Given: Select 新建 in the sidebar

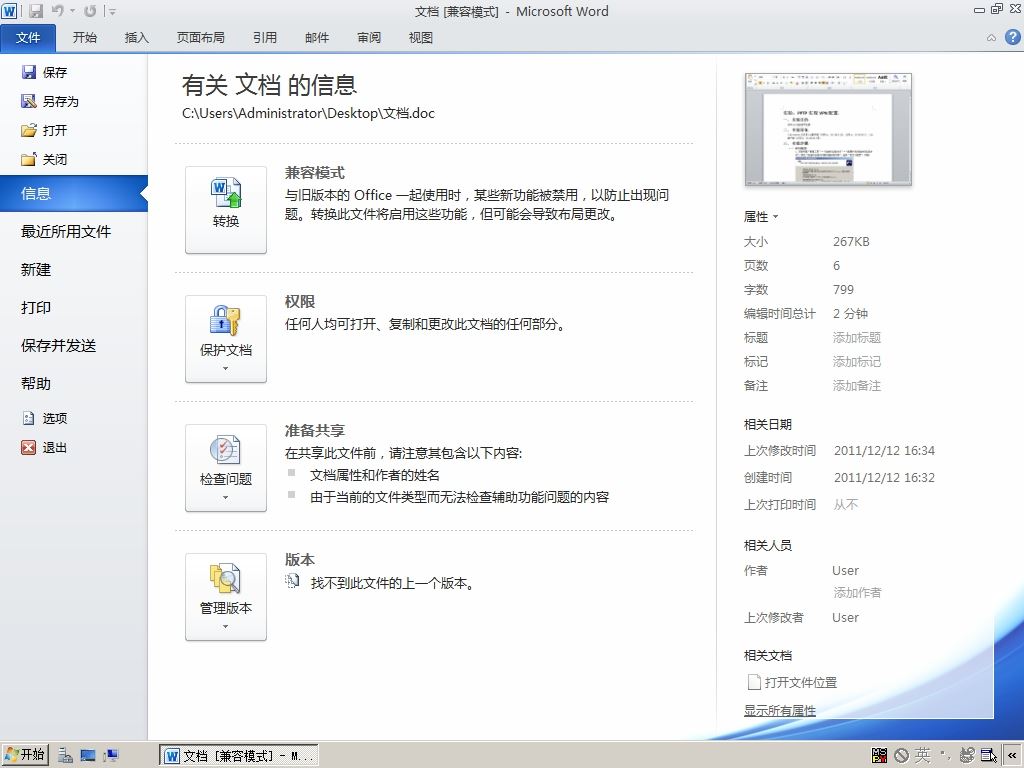Looking at the screenshot, I should (36, 270).
